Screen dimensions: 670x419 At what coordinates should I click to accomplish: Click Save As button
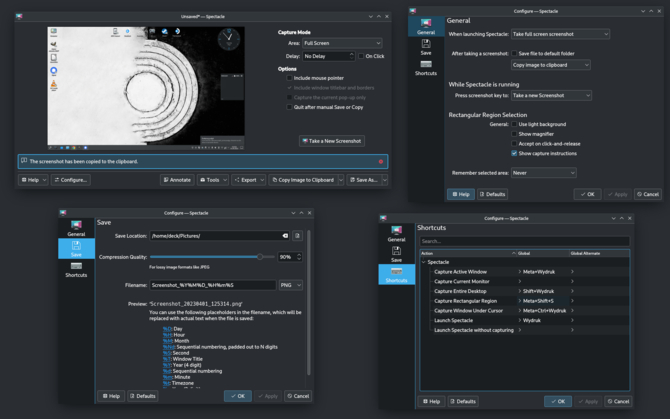click(364, 180)
